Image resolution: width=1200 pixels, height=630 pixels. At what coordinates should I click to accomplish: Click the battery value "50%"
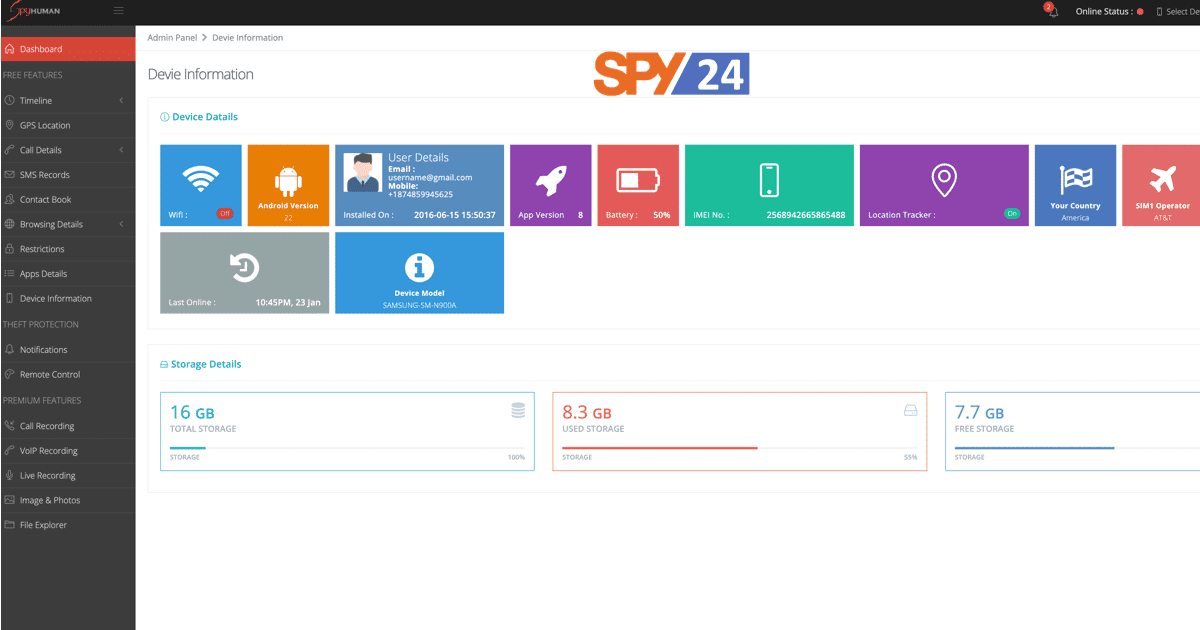[x=662, y=215]
